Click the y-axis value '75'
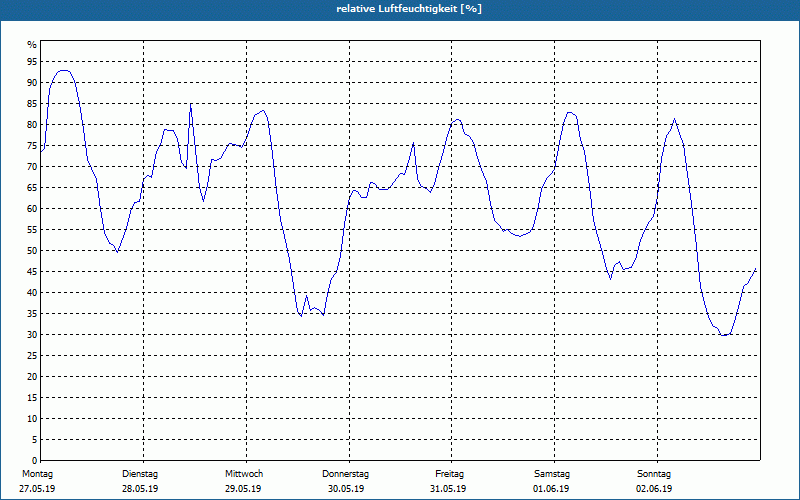This screenshot has width=800, height=500. 32,145
